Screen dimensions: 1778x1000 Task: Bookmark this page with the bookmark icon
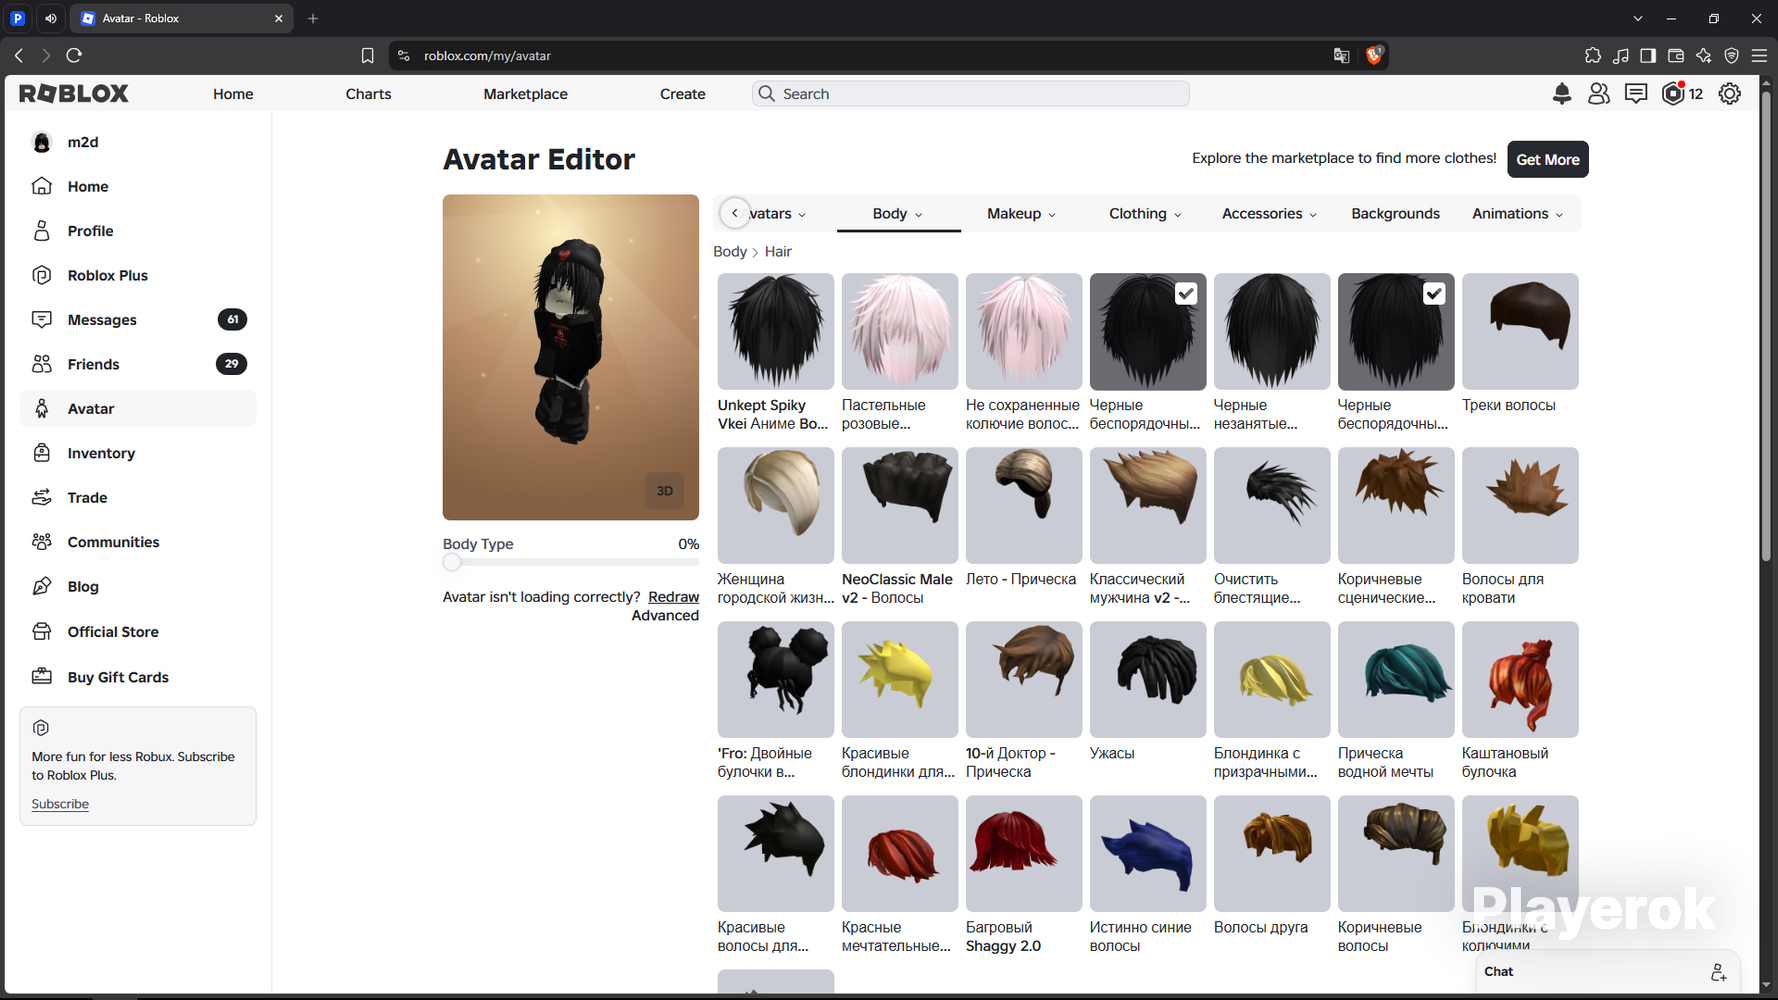pos(368,56)
